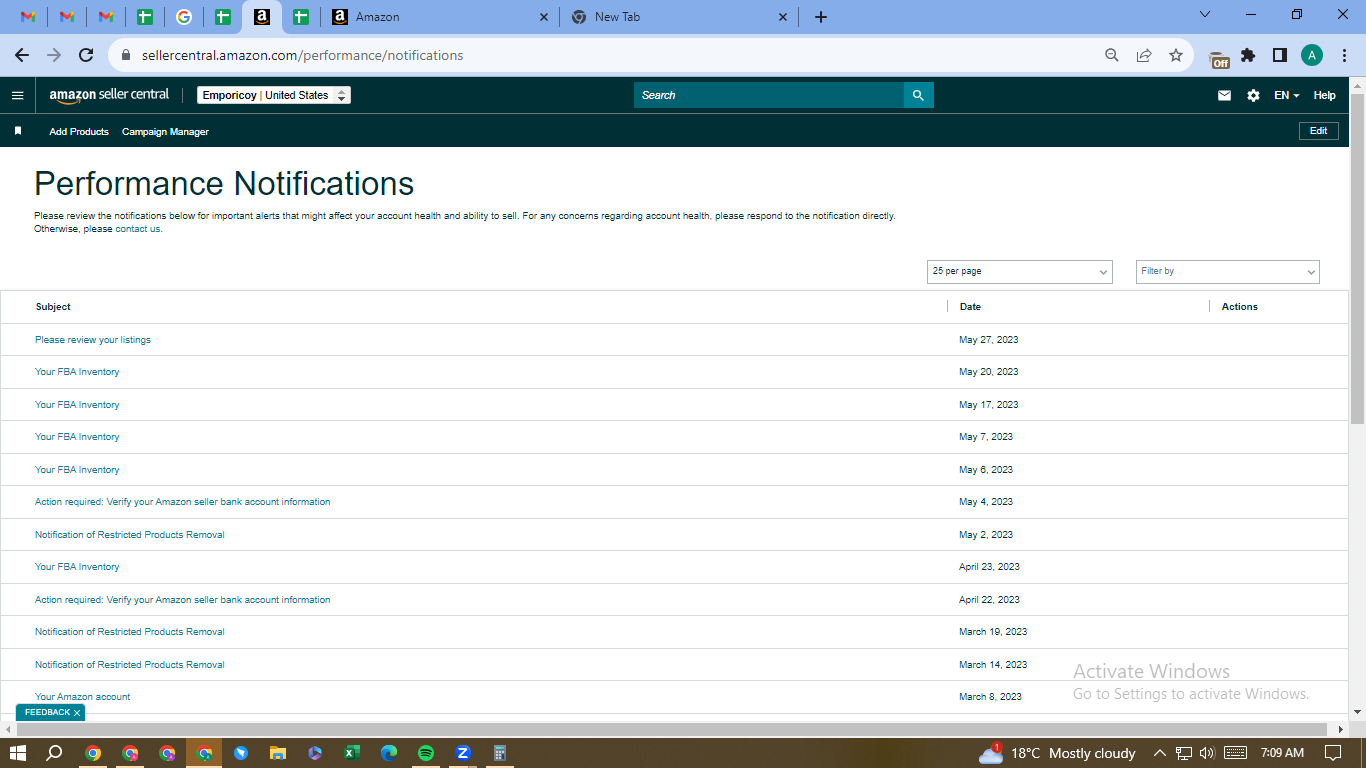Open the Your Amazon account notification

(x=82, y=697)
